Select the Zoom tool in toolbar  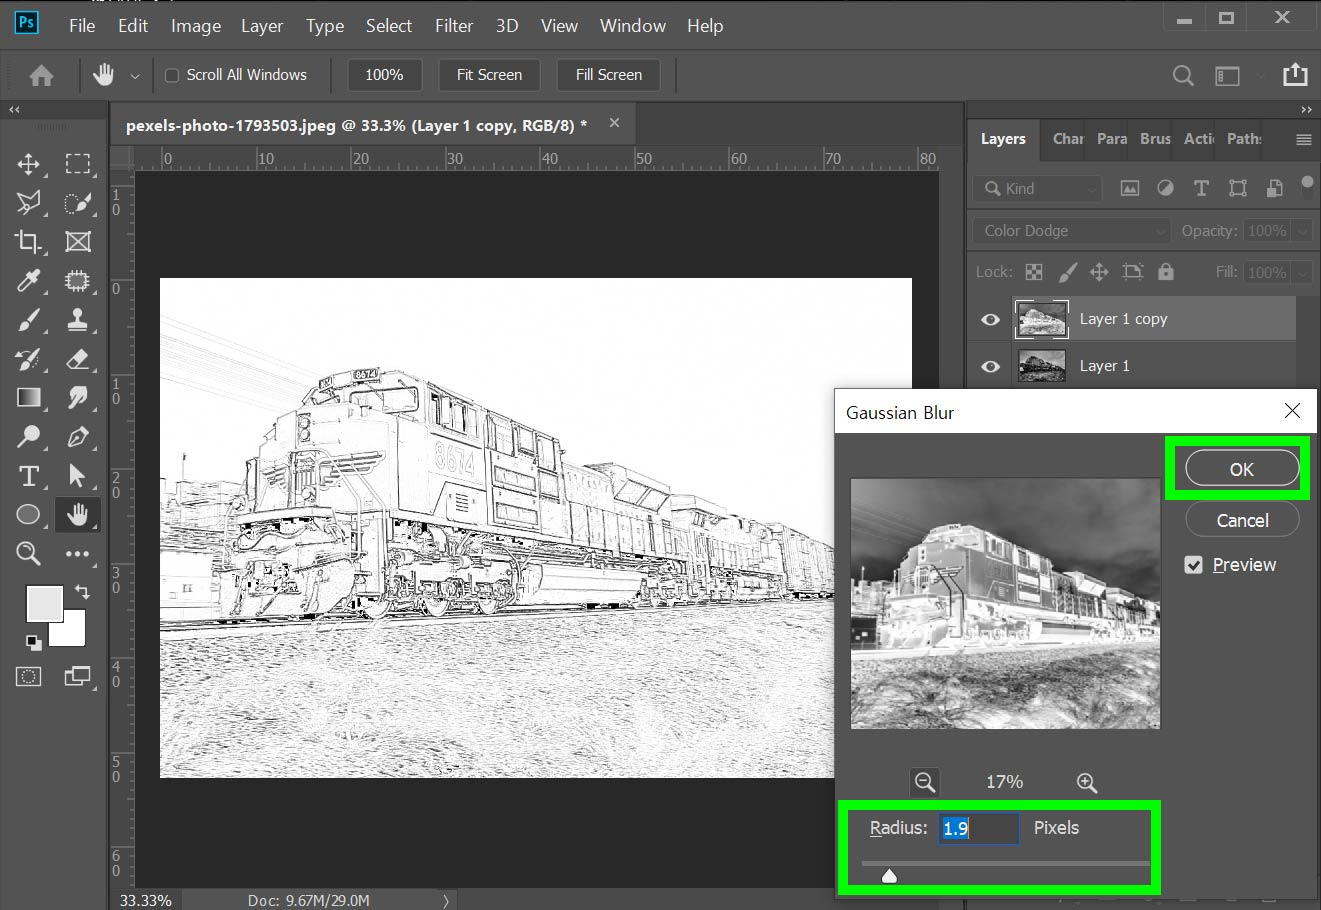coord(28,553)
